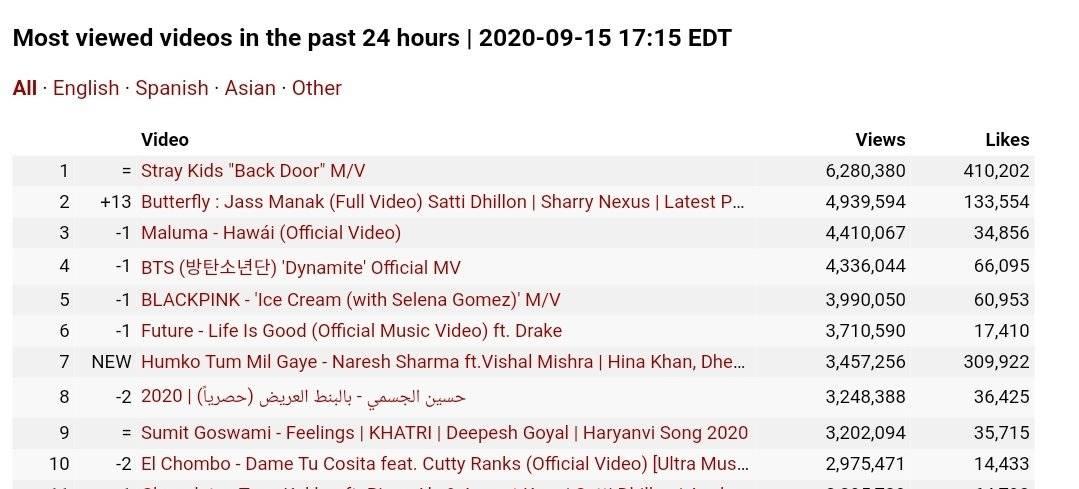Click the Video column header

click(164, 140)
